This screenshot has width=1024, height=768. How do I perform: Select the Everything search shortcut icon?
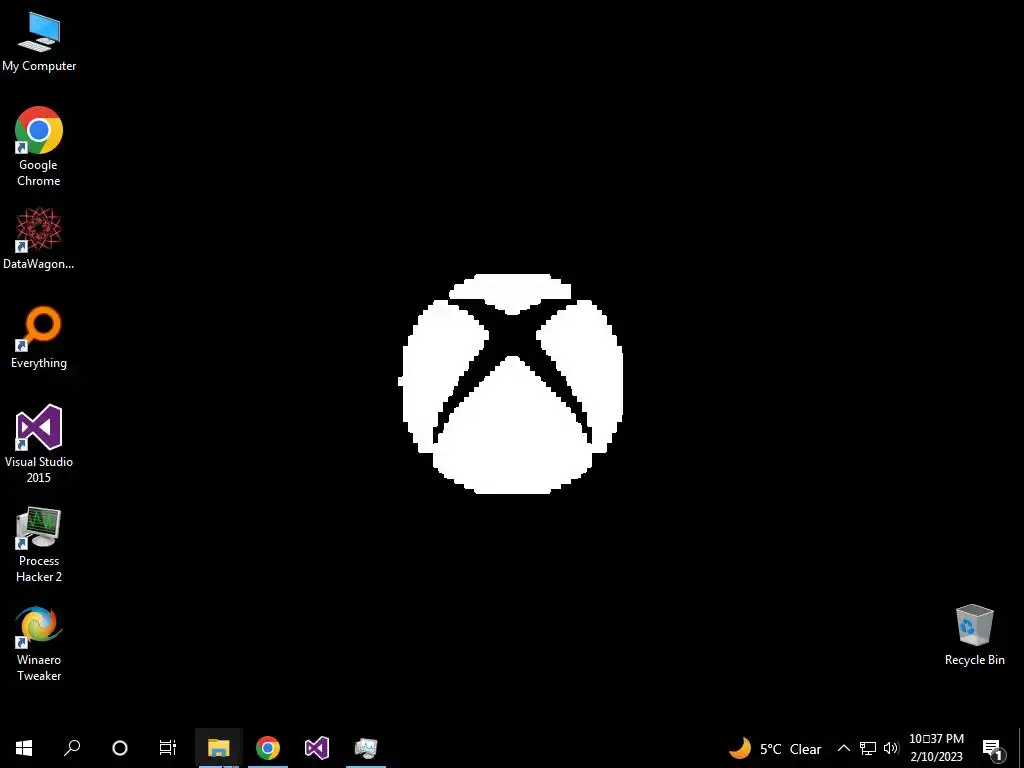(39, 338)
